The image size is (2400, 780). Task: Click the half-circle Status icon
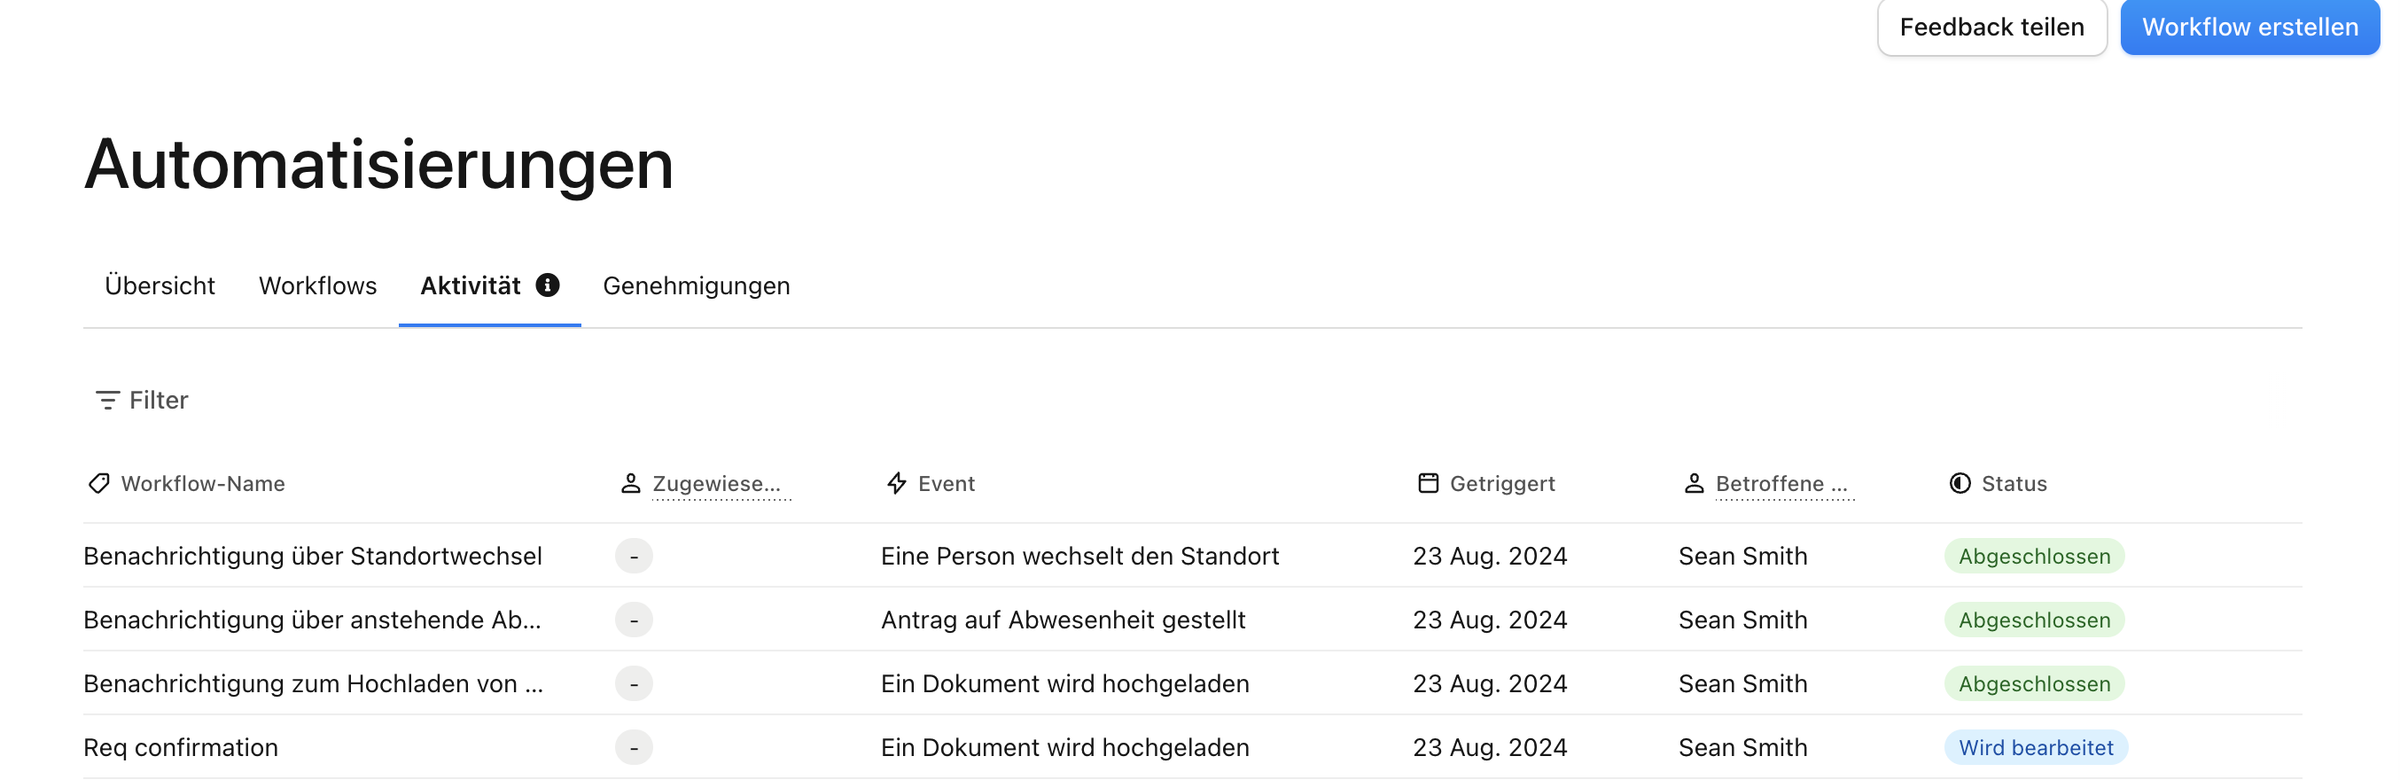coord(1960,483)
